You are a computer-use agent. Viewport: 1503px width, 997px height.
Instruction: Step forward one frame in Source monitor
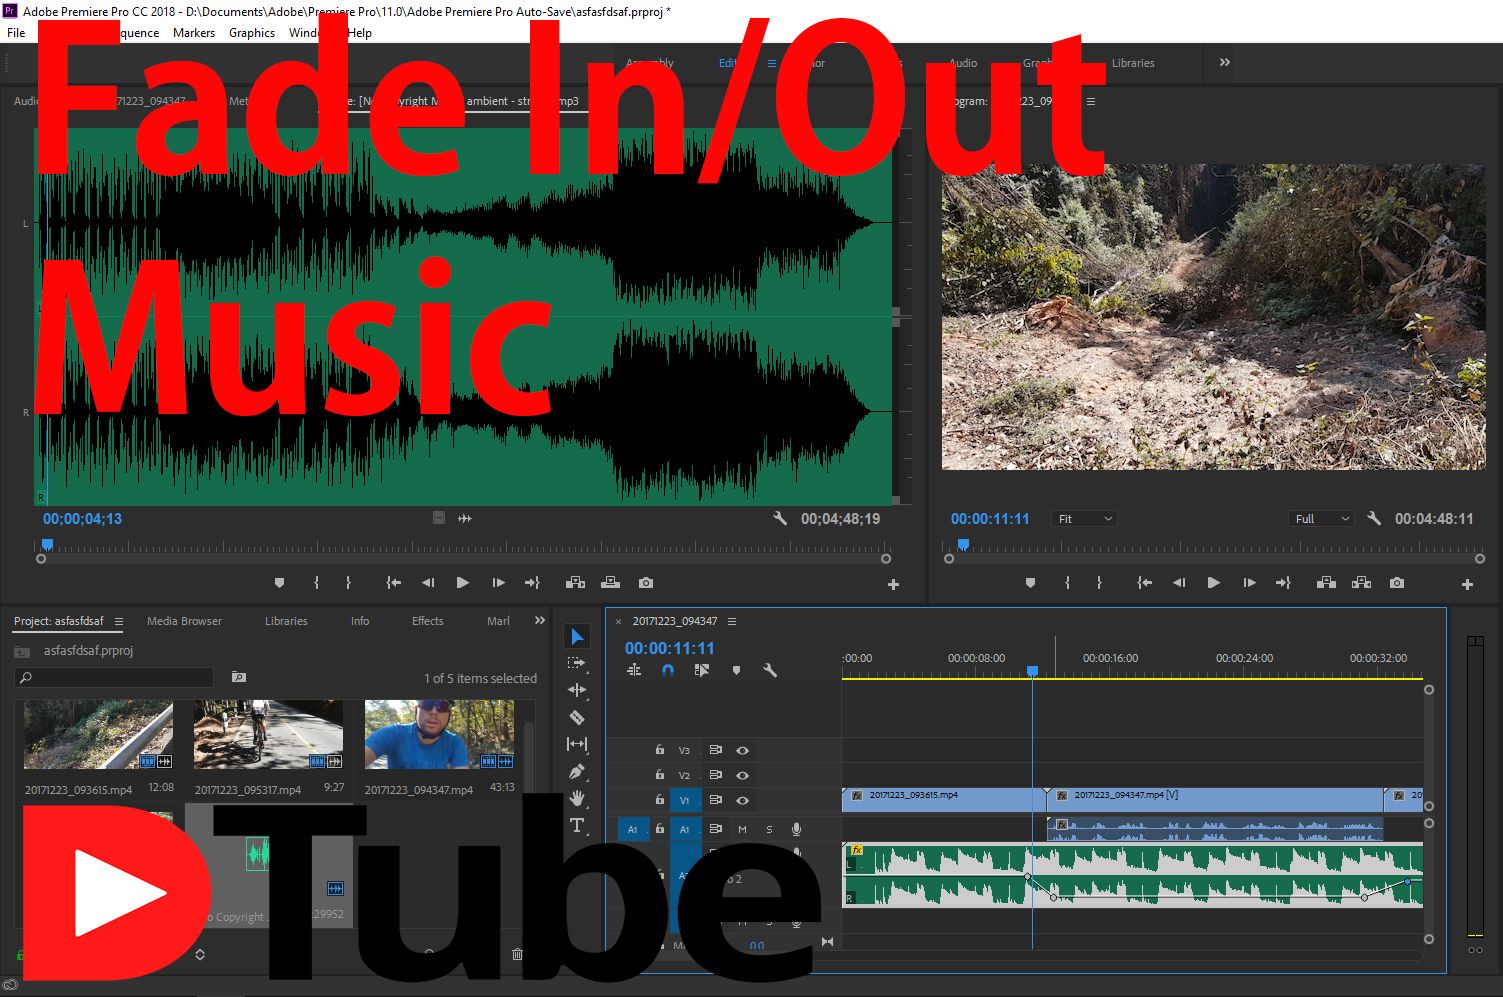tap(498, 583)
